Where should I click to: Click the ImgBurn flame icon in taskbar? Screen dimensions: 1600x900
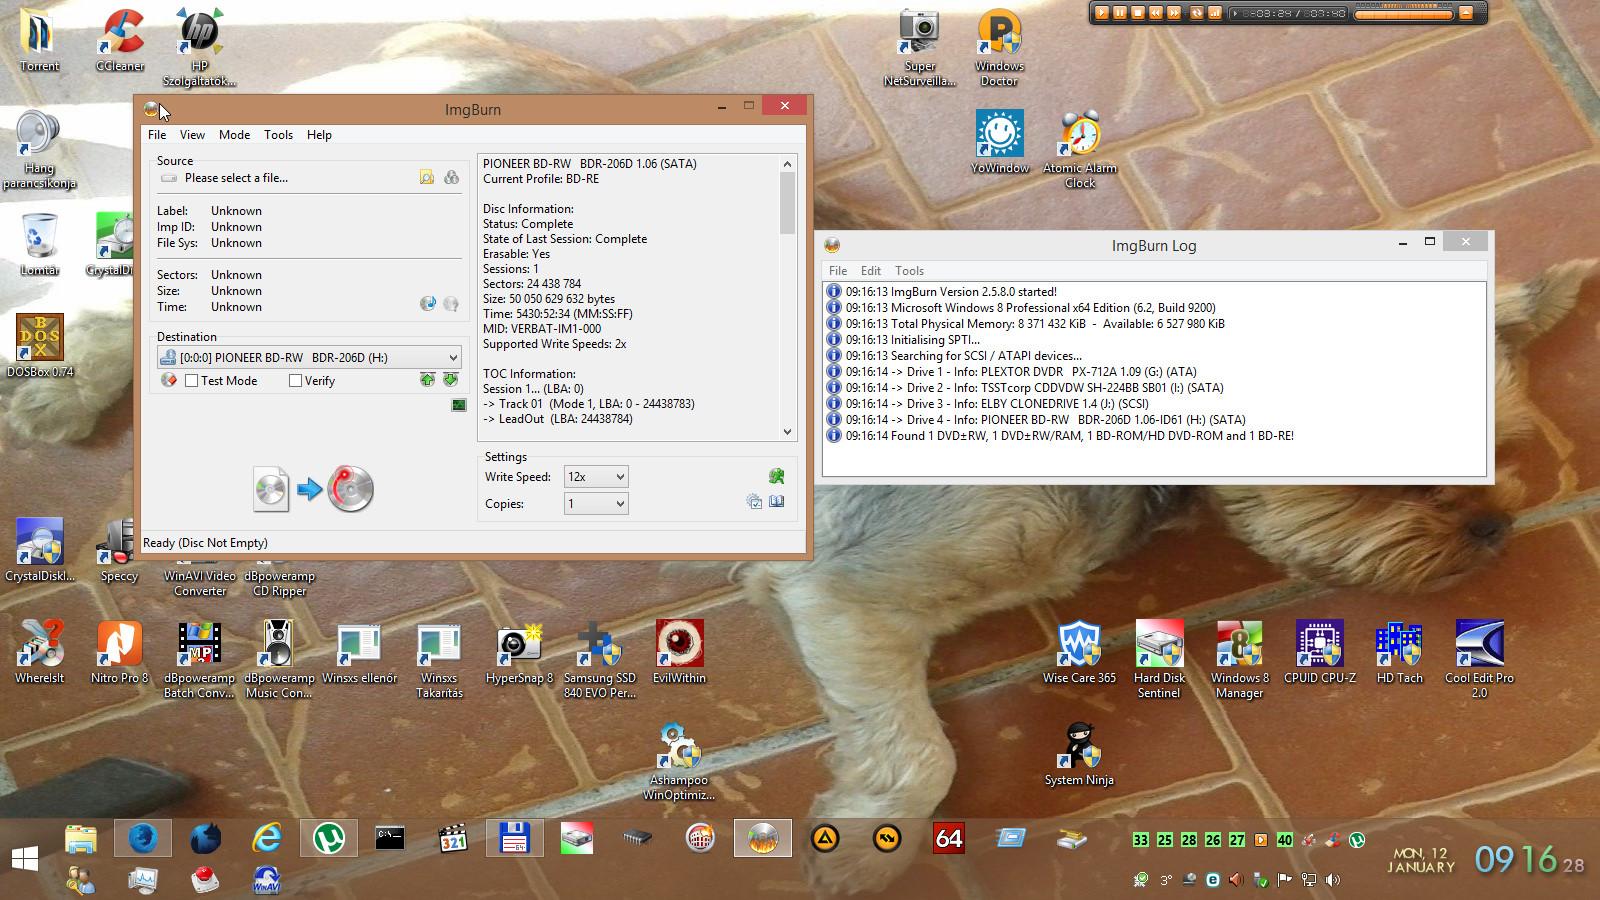pos(763,838)
